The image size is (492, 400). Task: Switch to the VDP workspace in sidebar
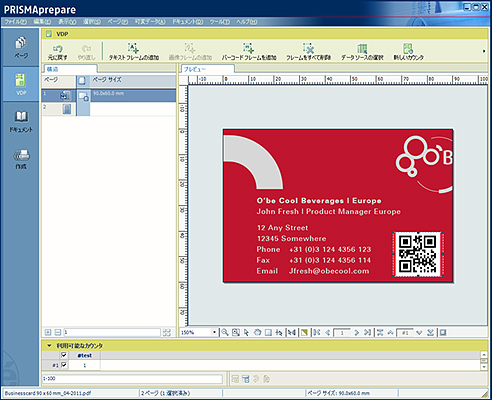point(21,84)
